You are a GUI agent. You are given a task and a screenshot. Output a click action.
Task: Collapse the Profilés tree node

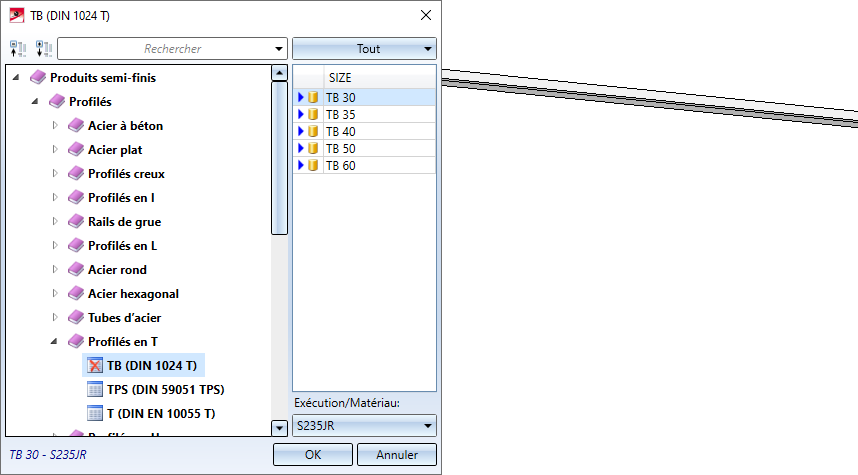35,101
